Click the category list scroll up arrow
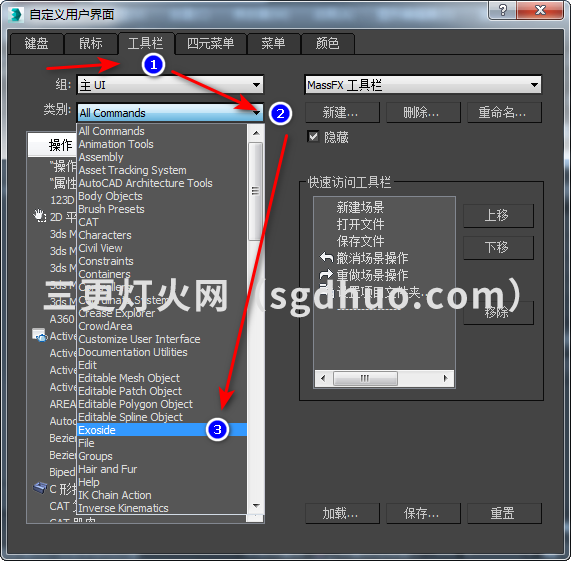This screenshot has height=561, width=571. coord(256,133)
